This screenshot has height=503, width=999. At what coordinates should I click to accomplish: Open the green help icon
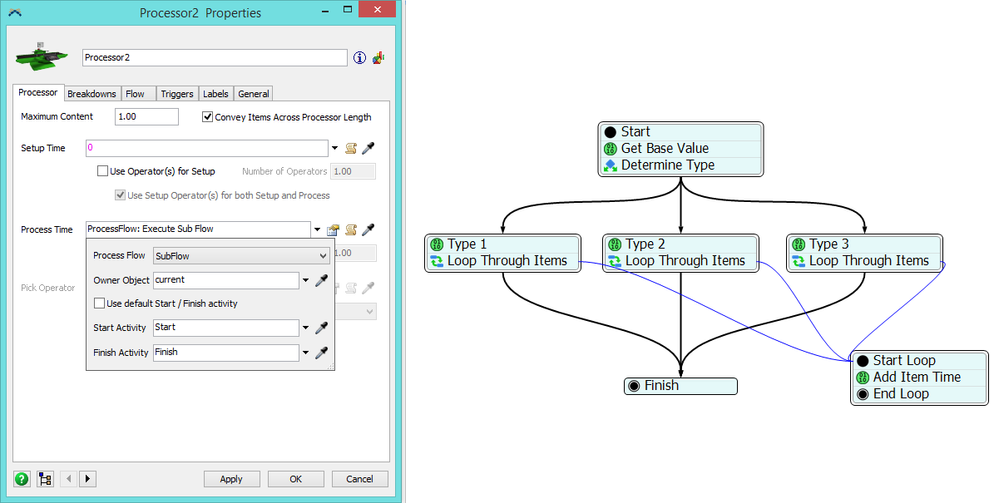(22, 479)
